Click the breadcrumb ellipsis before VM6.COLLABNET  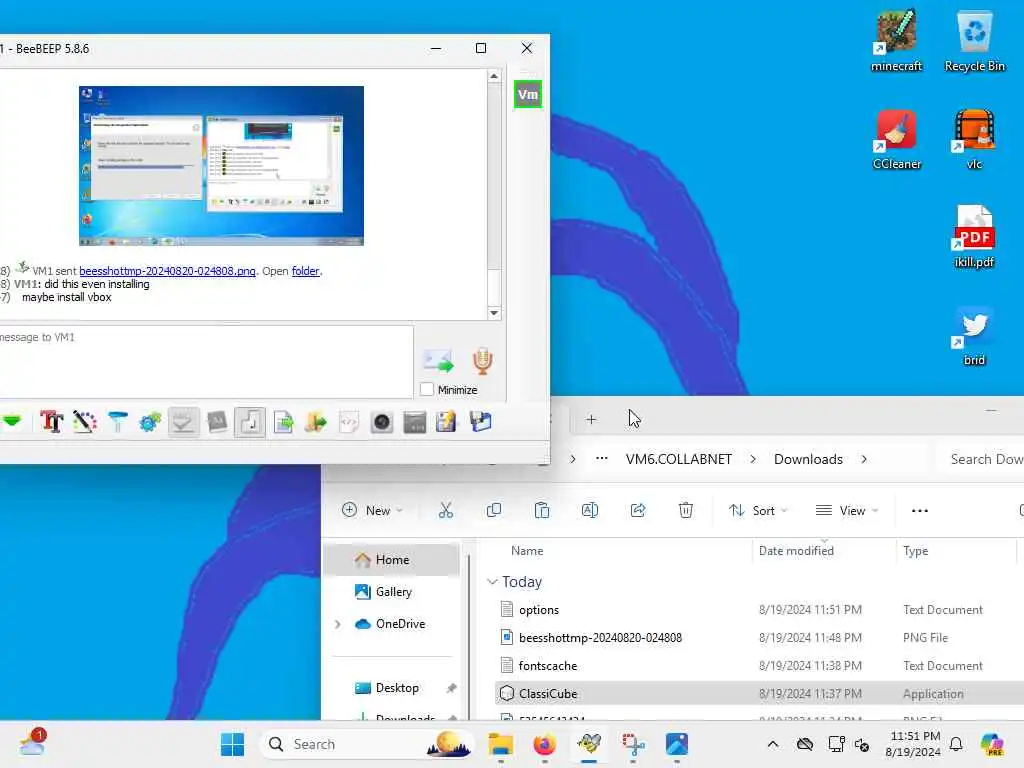point(601,459)
